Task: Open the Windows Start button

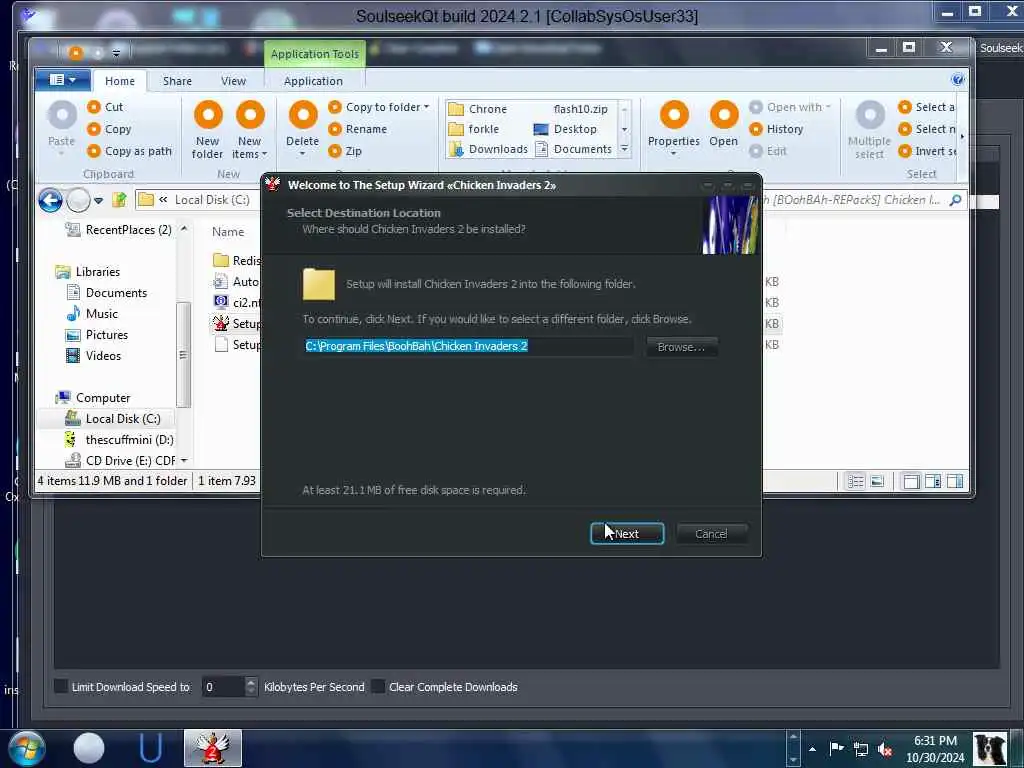Action: click(x=27, y=748)
